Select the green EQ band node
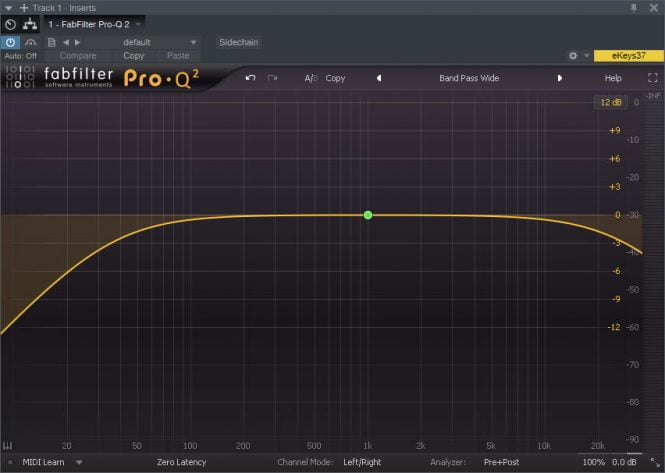 (x=368, y=215)
